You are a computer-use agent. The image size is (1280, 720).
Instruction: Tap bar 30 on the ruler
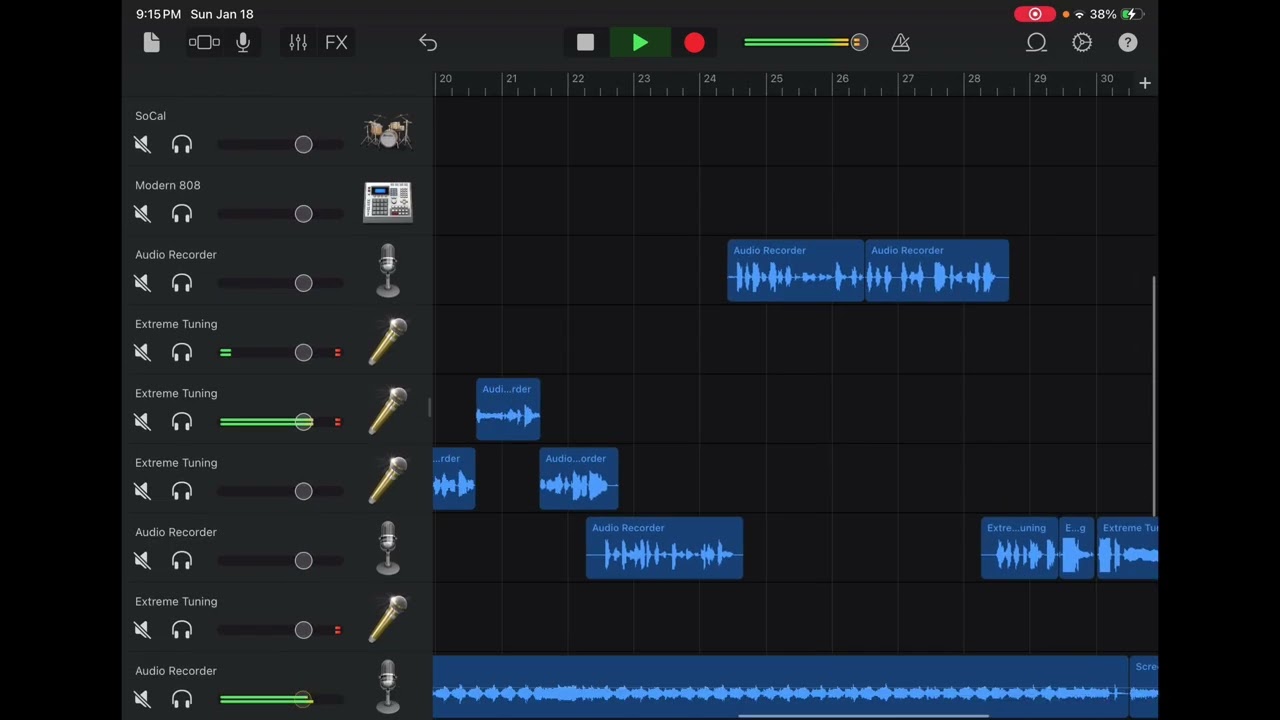tap(1106, 79)
